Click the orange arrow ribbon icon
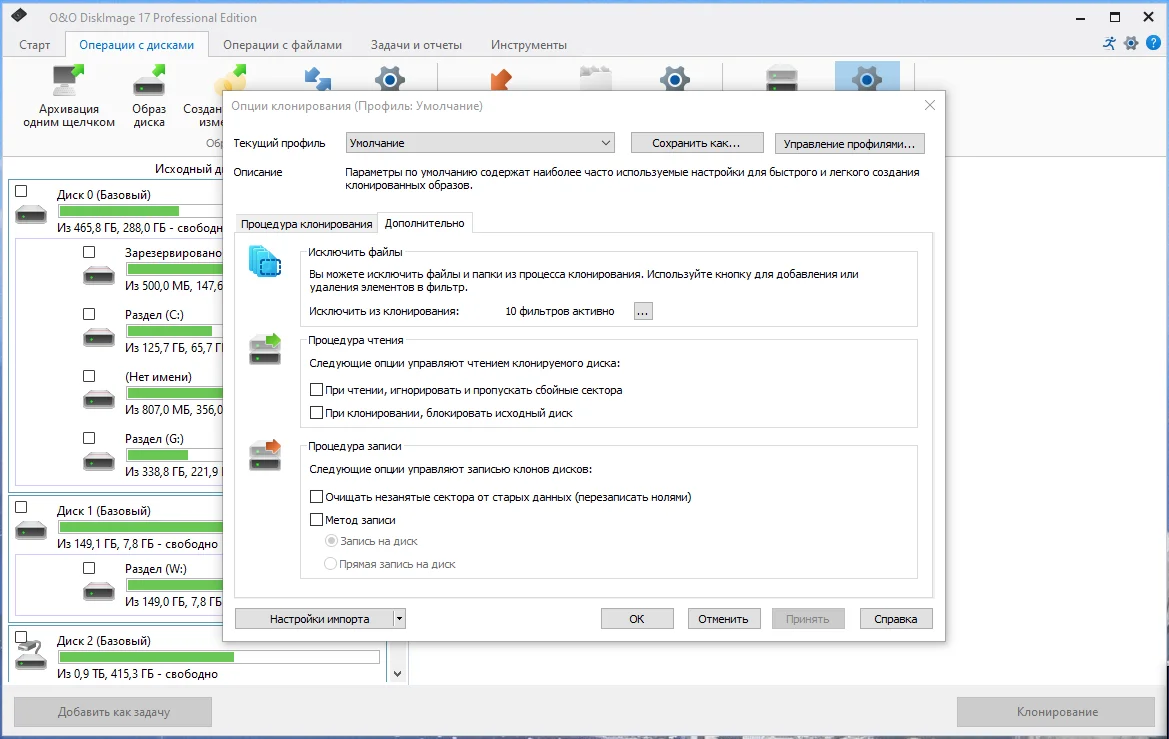 [x=501, y=78]
